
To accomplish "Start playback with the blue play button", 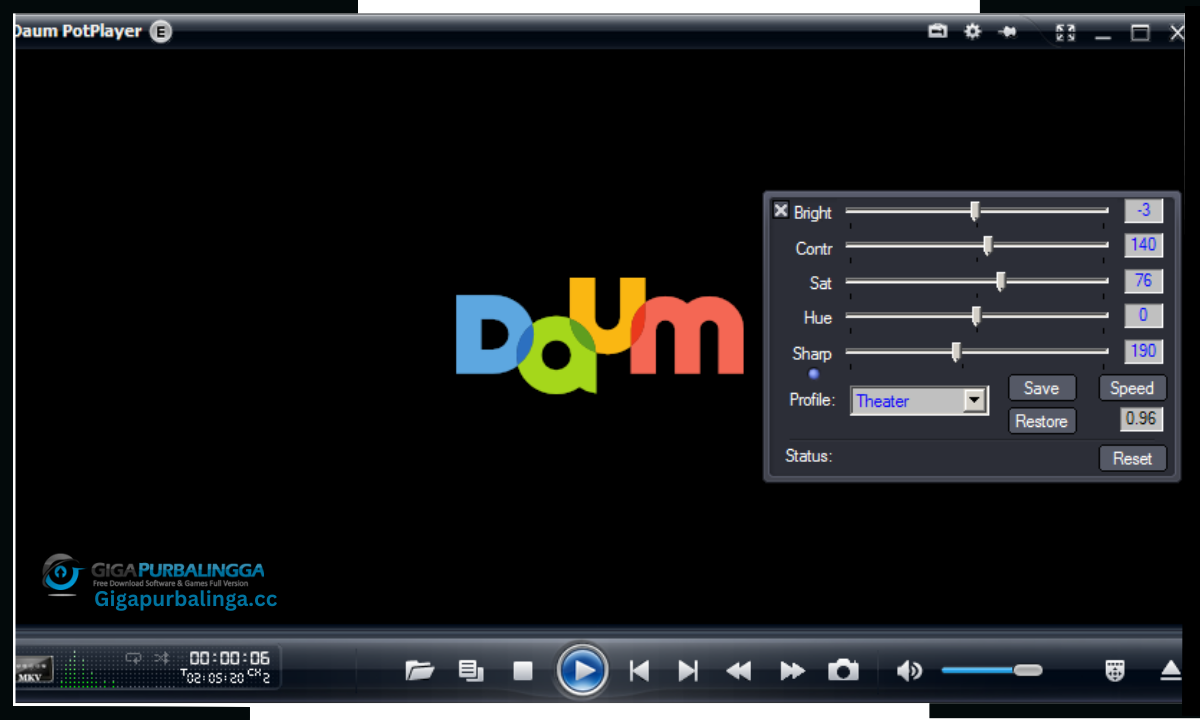I will (582, 670).
